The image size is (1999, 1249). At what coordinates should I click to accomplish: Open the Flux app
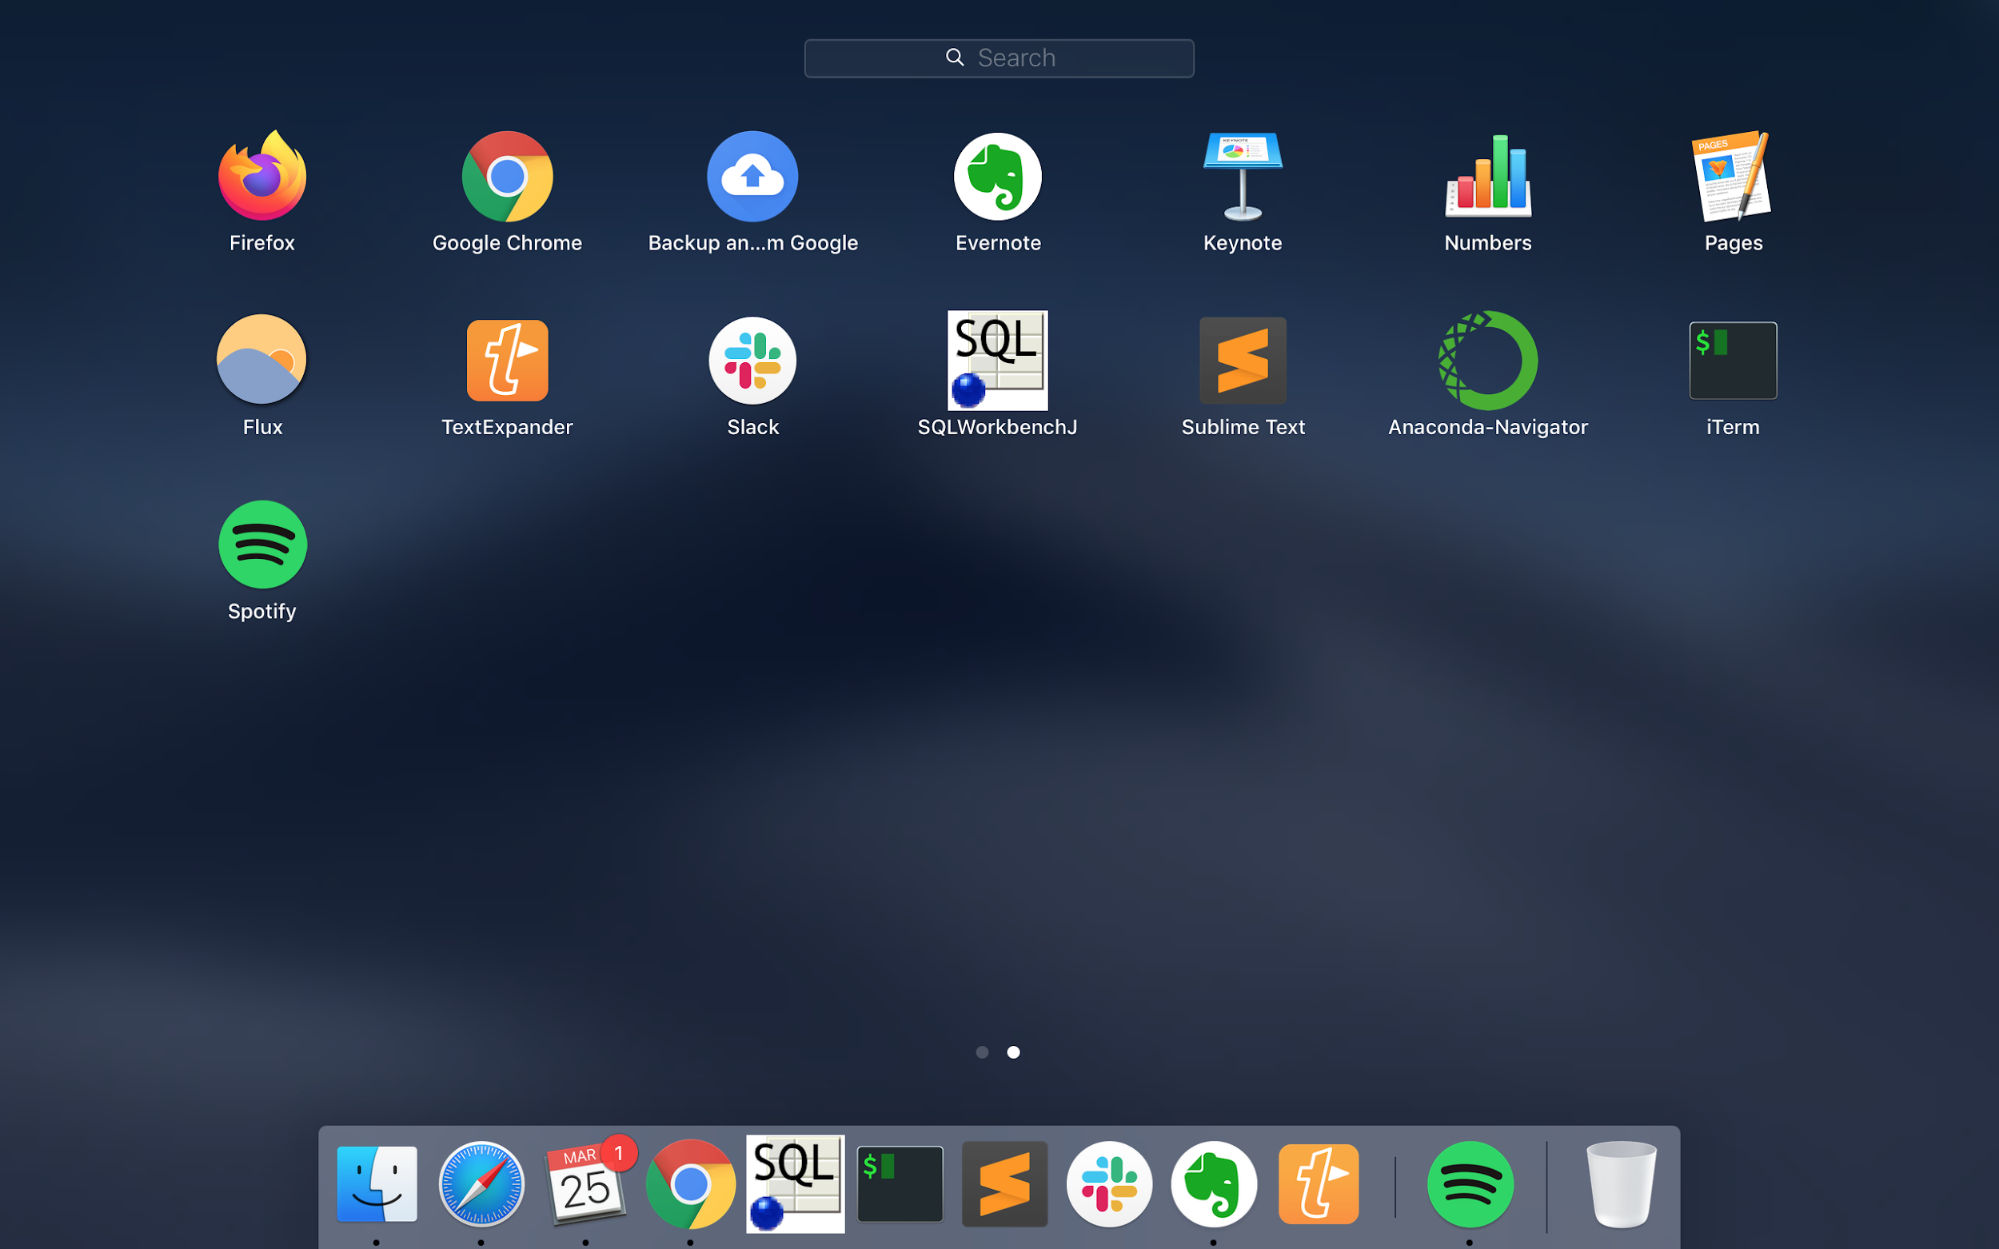click(x=262, y=360)
